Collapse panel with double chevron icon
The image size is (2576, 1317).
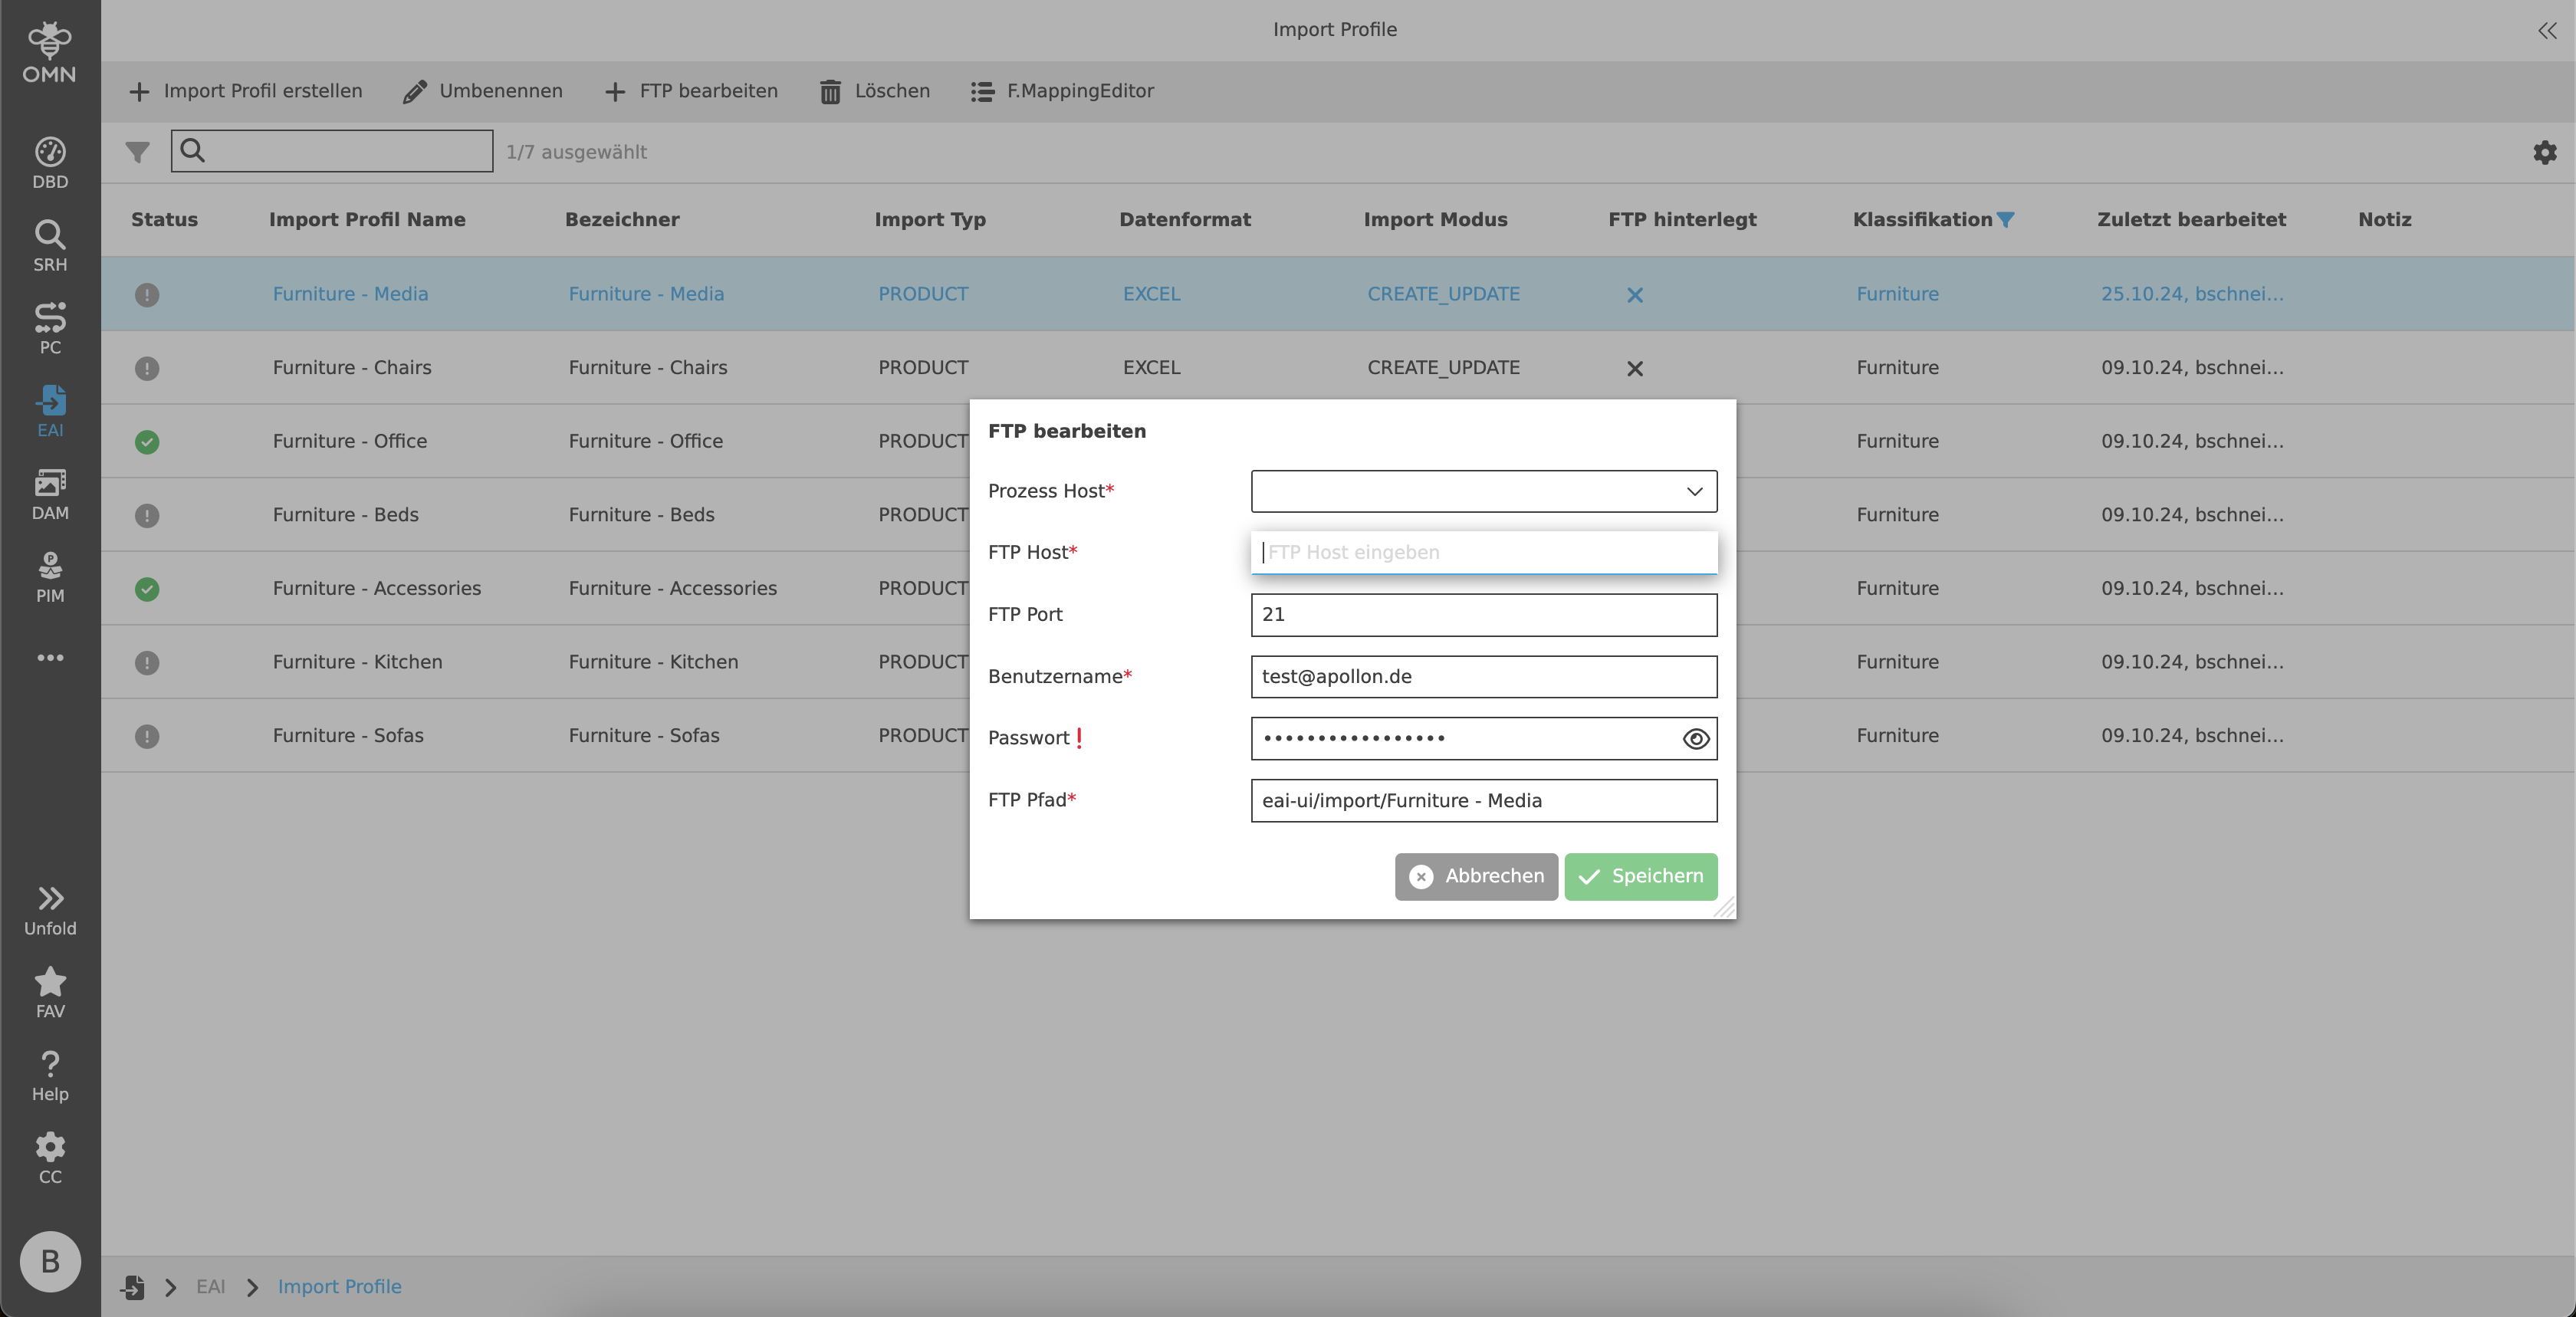2546,30
